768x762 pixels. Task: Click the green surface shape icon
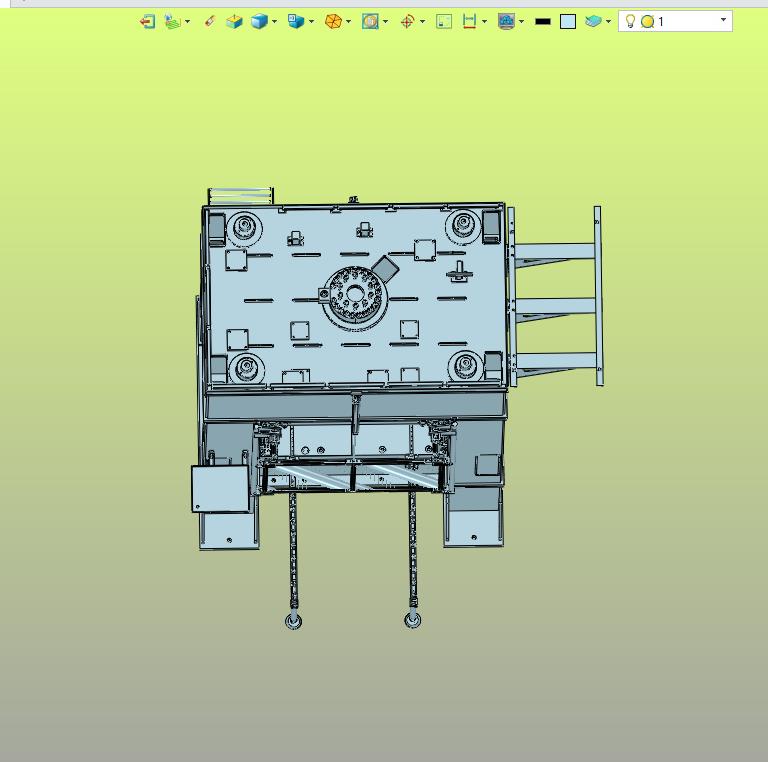click(x=593, y=22)
